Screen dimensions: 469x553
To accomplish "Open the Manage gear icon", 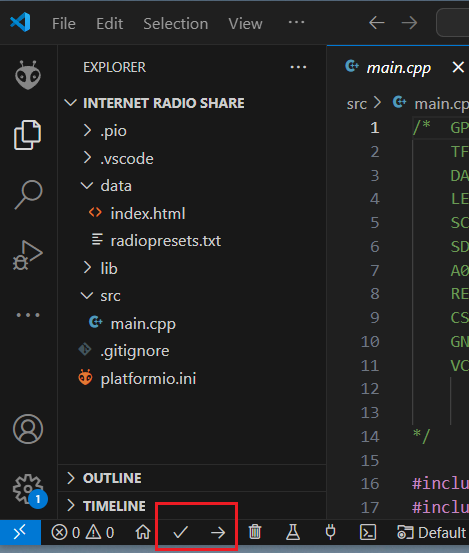I will [x=28, y=489].
